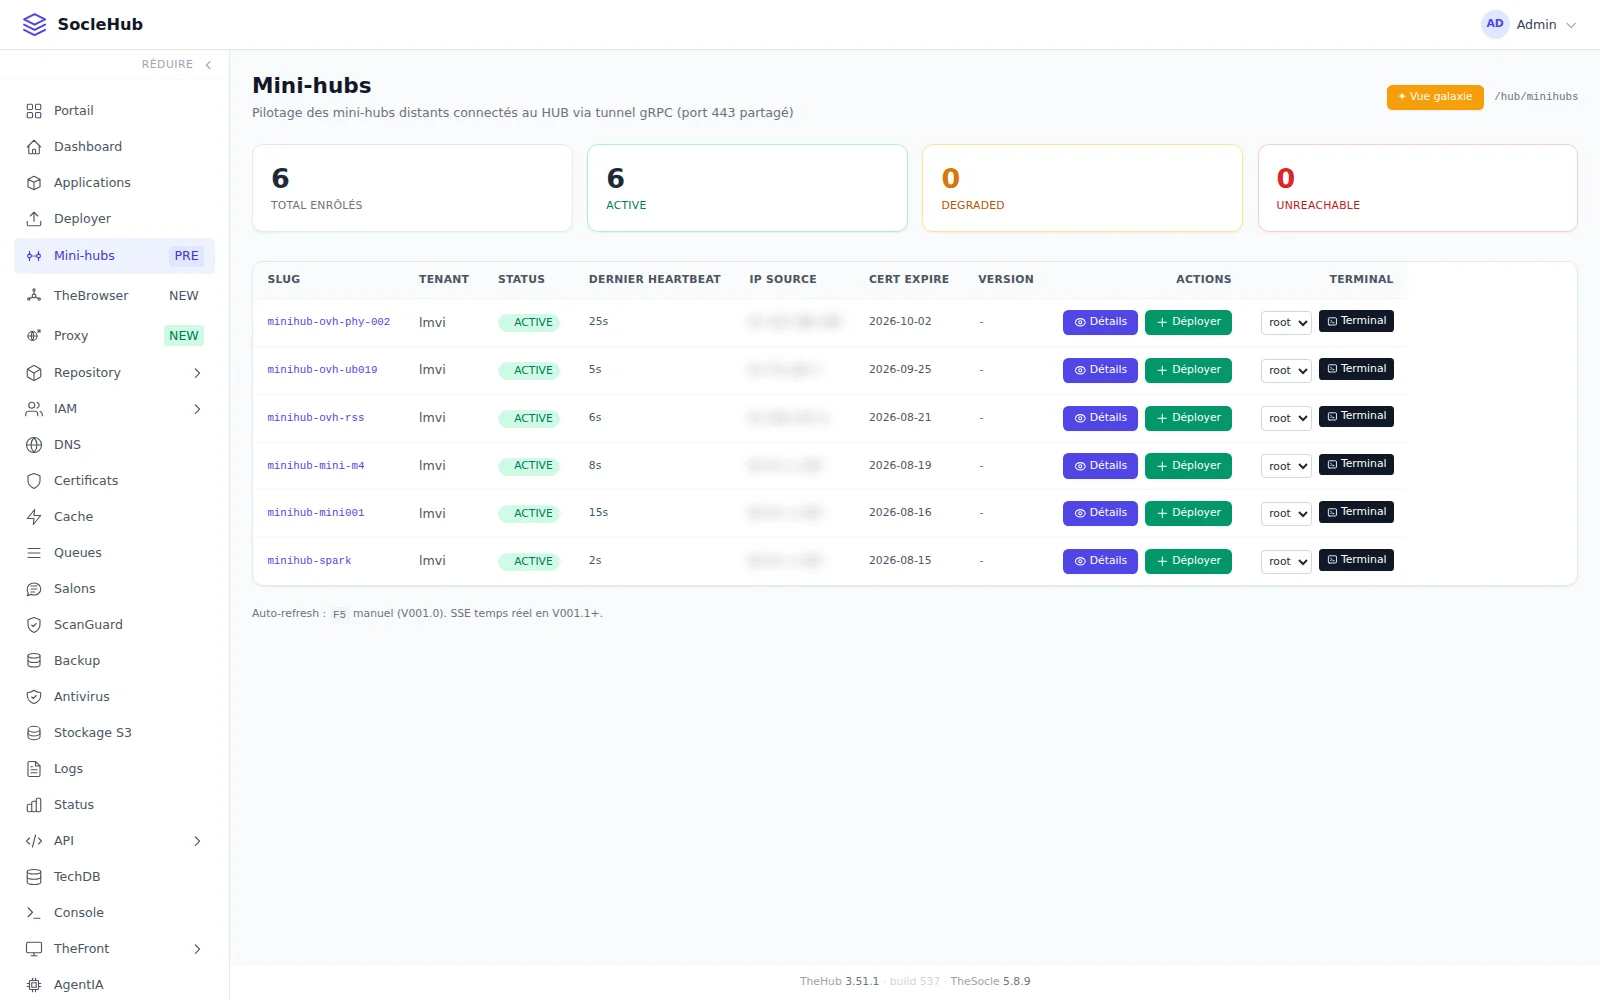Click the DEGRADED counter card
Image resolution: width=1600 pixels, height=1000 pixels.
(x=1082, y=188)
